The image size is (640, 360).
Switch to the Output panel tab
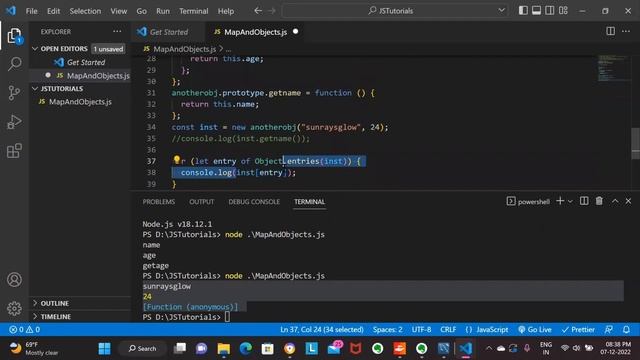pyautogui.click(x=201, y=202)
